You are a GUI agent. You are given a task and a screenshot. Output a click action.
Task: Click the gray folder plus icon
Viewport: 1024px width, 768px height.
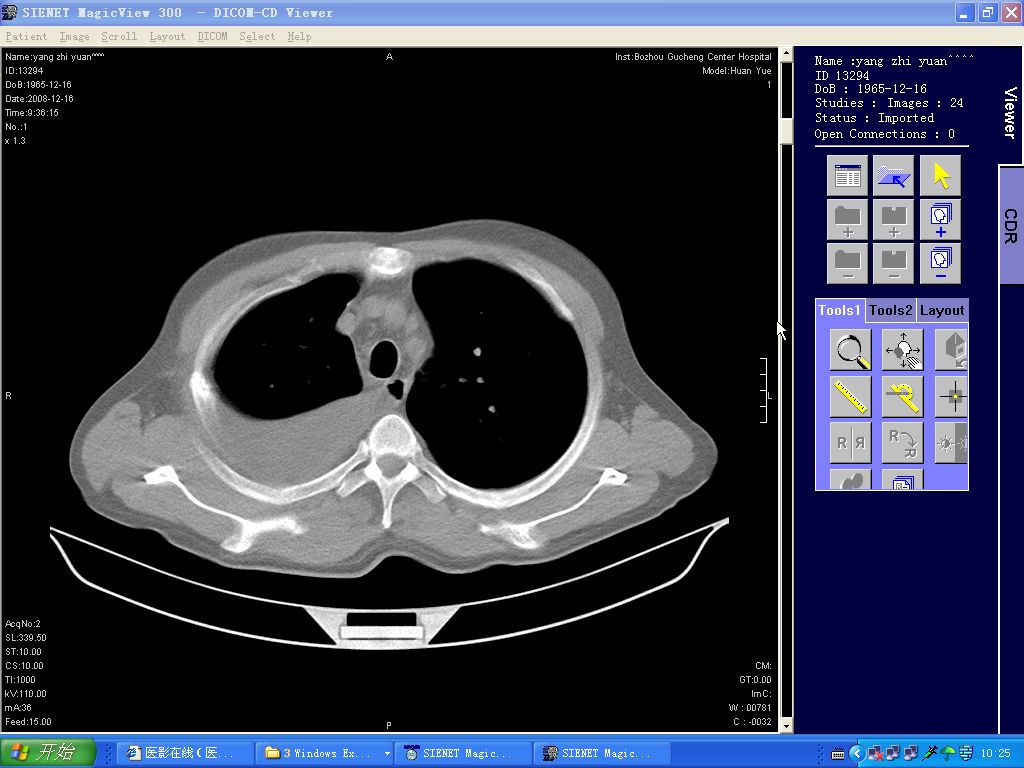847,220
